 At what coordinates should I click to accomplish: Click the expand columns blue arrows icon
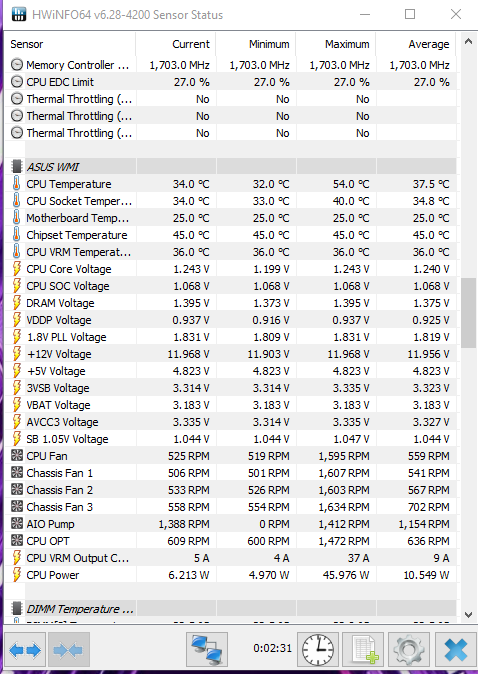pyautogui.click(x=25, y=649)
